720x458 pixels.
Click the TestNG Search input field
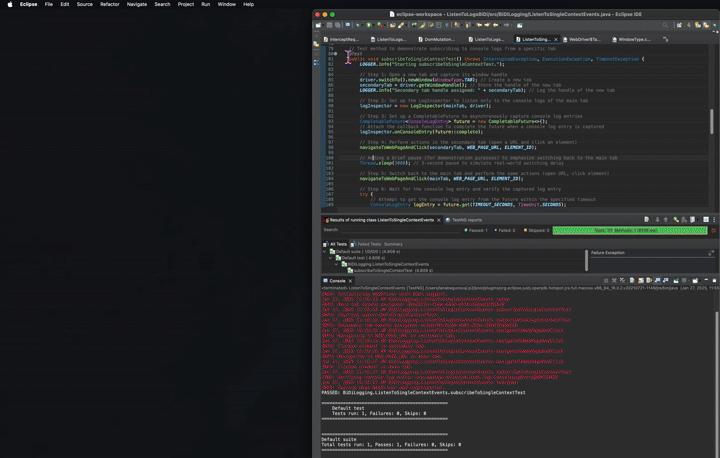(x=400, y=230)
